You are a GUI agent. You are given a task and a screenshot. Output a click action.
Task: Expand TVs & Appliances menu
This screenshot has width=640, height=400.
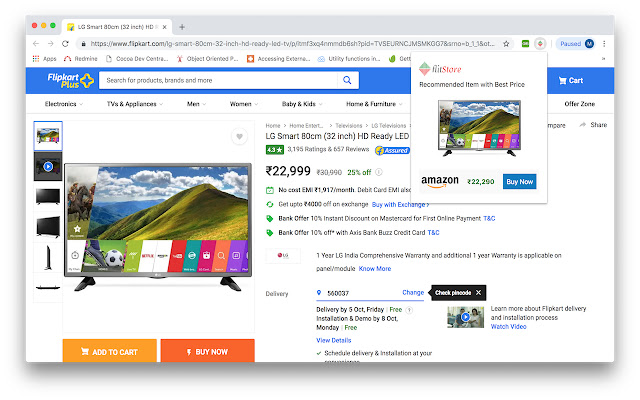click(x=135, y=104)
